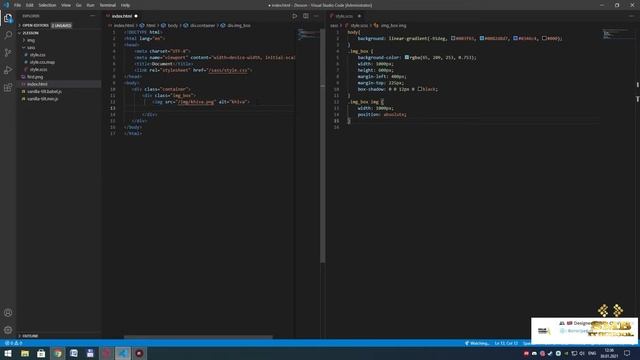Screen dimensions: 640x360
Task: Open the Windows Start menu
Action: pyautogui.click(x=8, y=353)
